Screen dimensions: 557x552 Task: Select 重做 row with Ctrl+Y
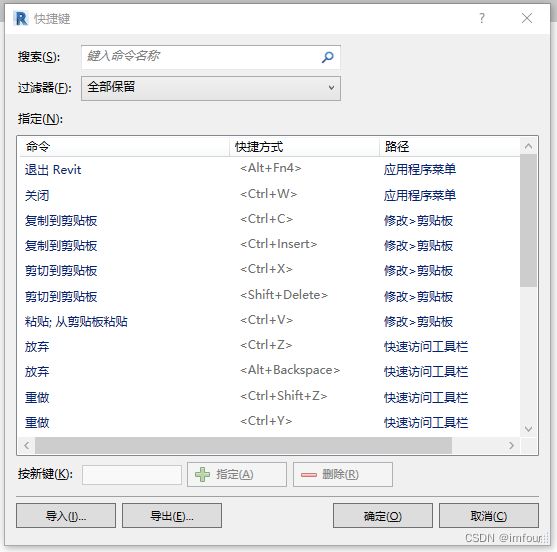tap(269, 422)
